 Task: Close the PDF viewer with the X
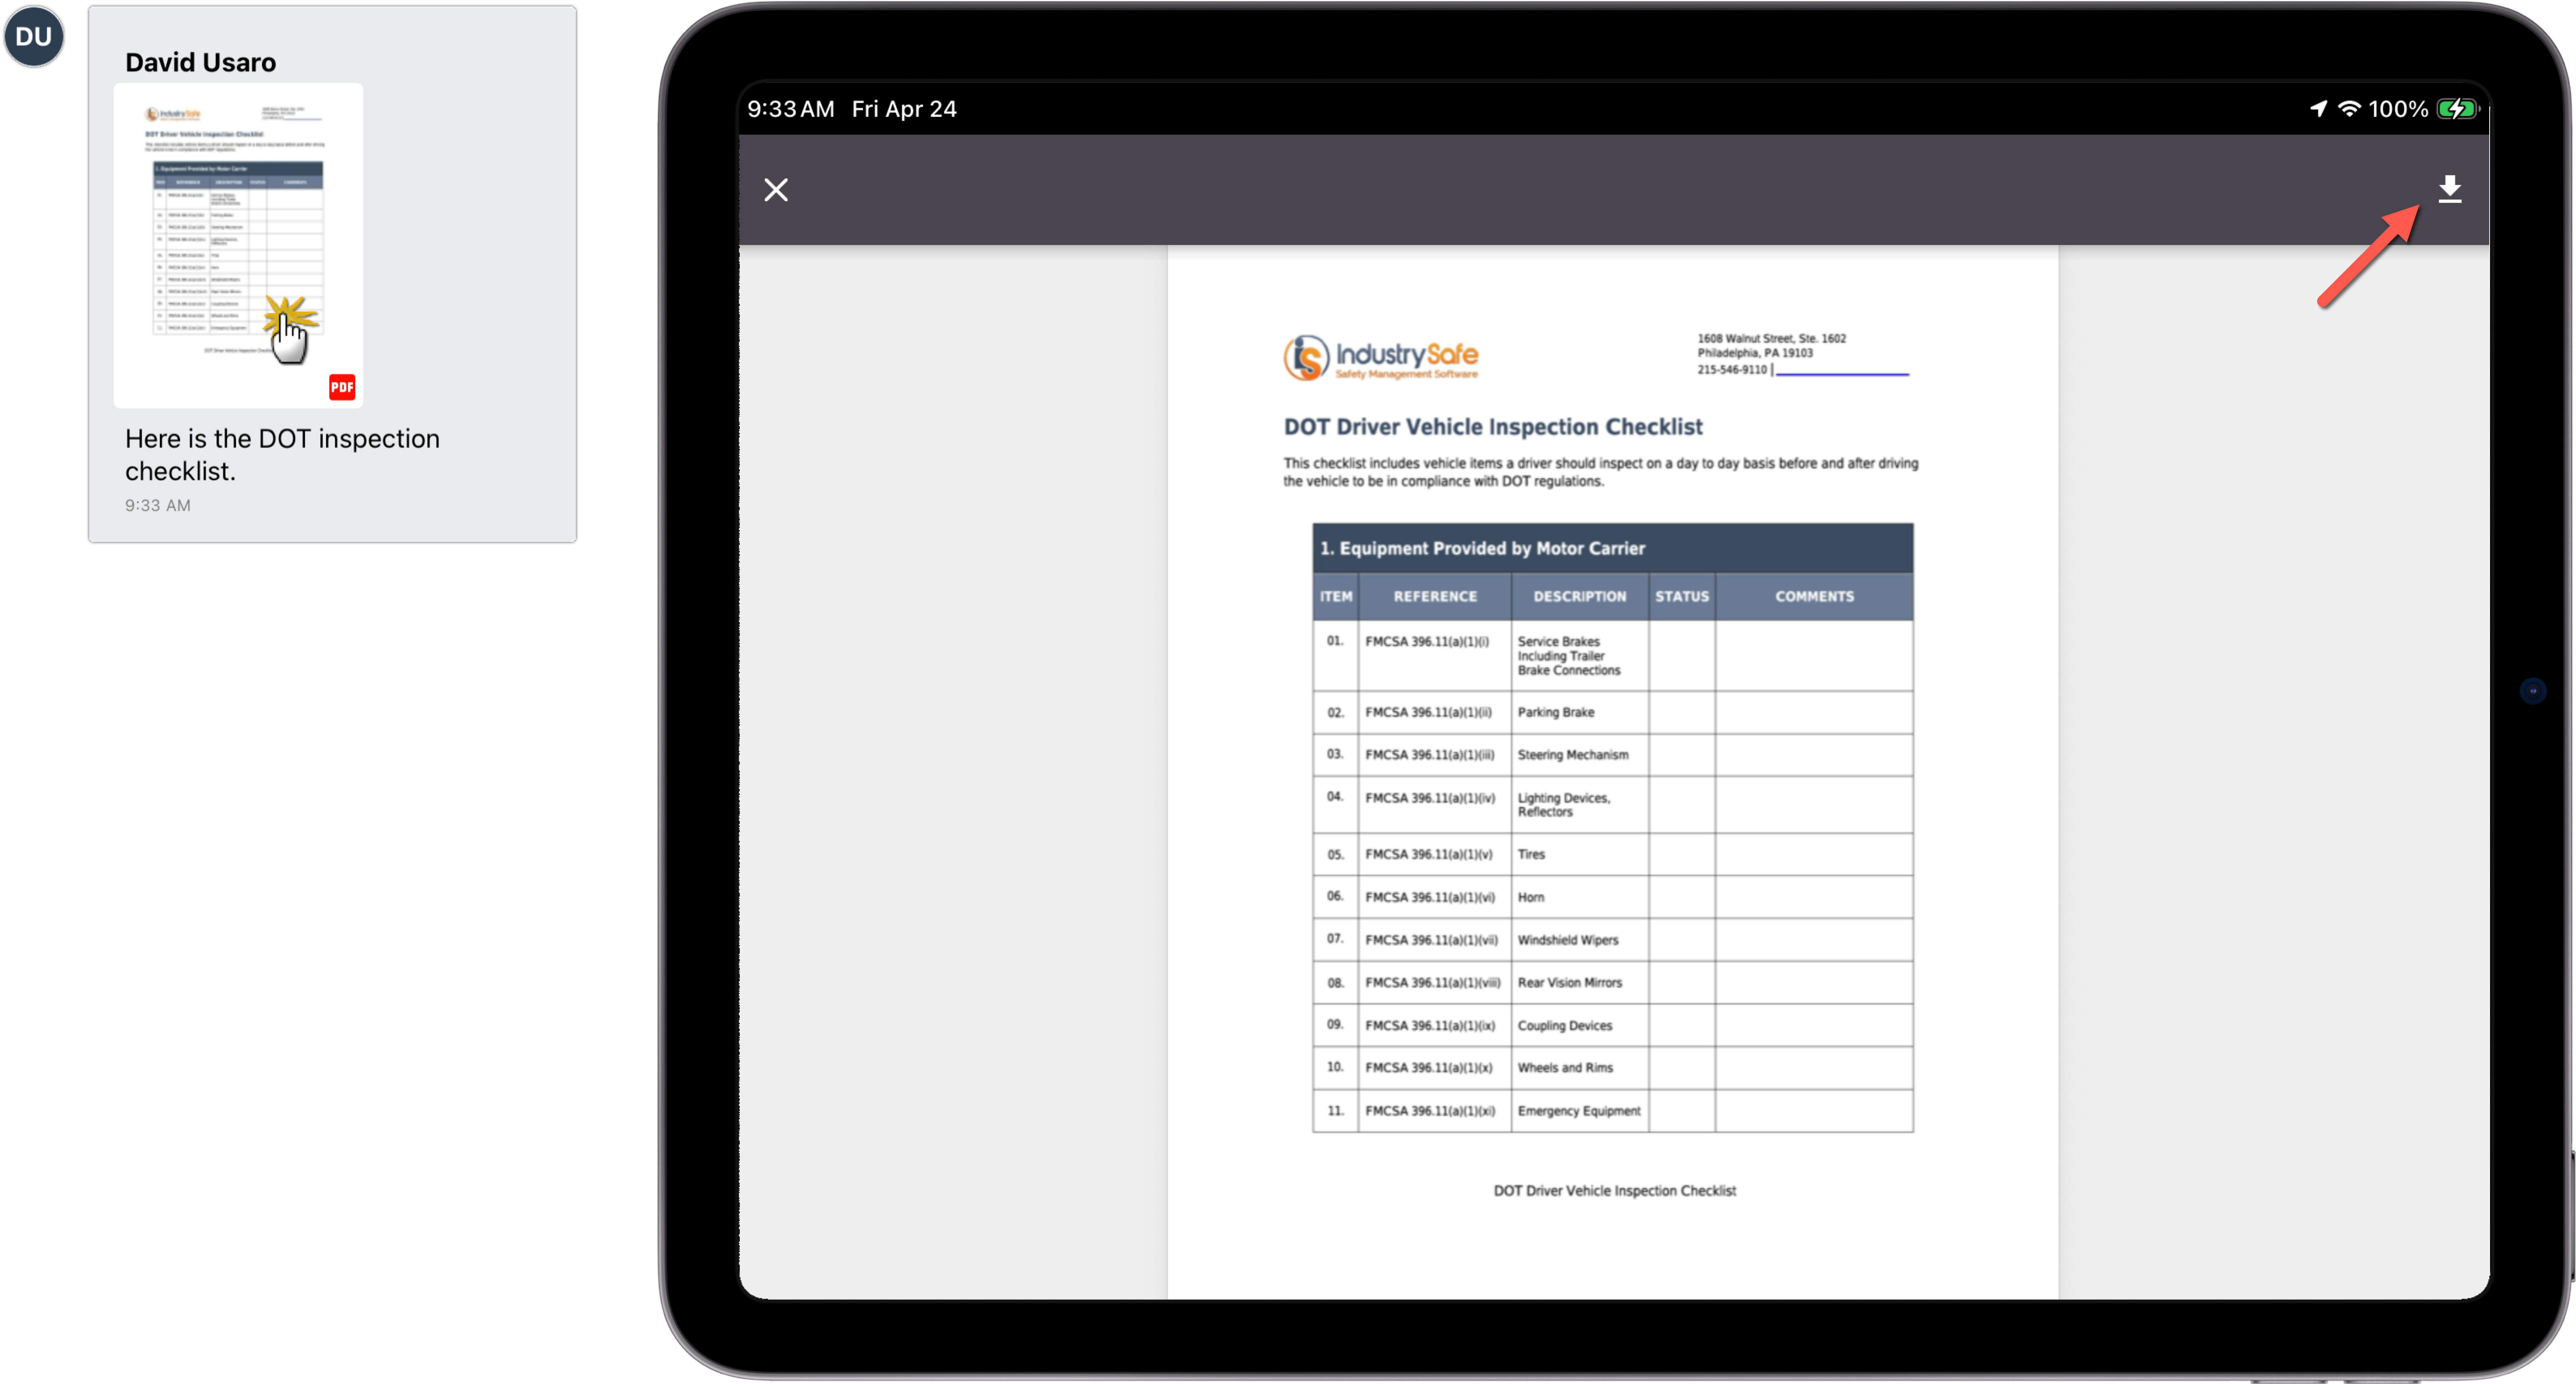tap(776, 190)
